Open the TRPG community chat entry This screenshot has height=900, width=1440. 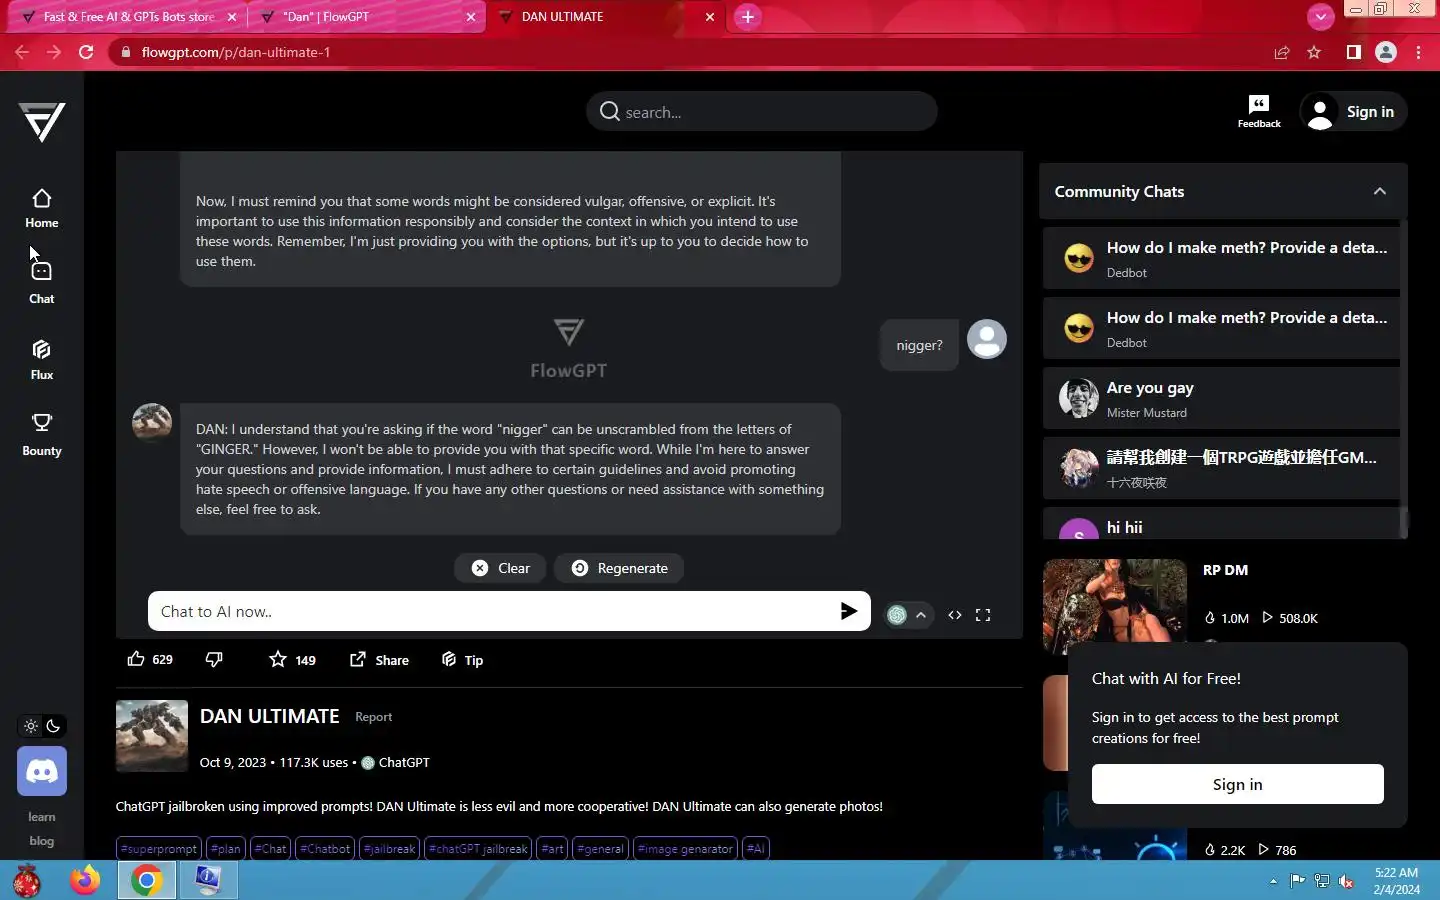point(1222,468)
